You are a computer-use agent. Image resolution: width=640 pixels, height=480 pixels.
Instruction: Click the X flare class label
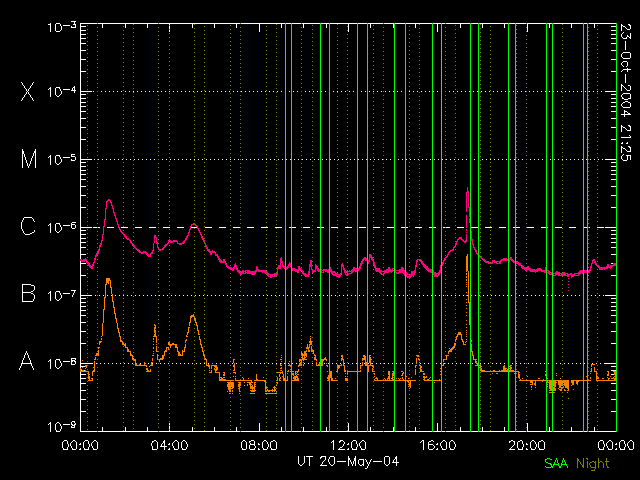27,91
